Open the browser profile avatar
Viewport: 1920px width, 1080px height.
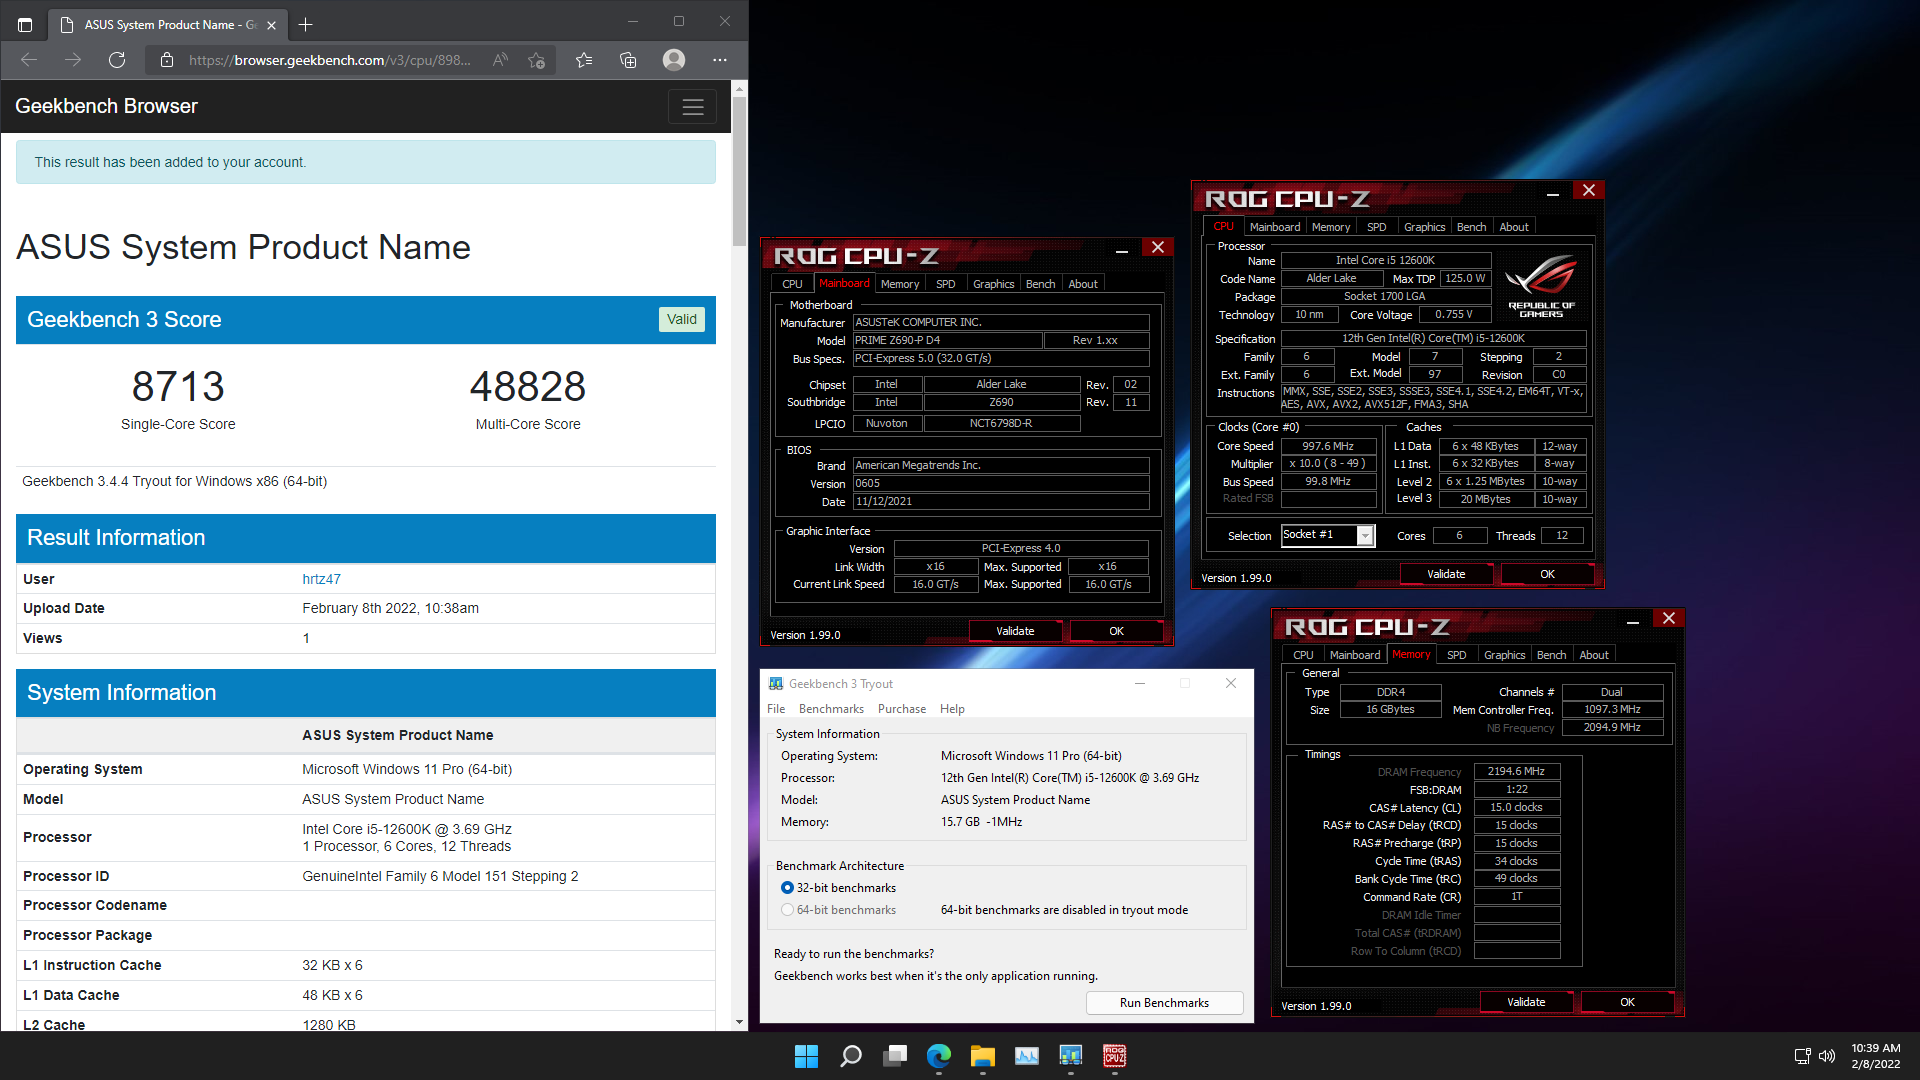point(674,60)
